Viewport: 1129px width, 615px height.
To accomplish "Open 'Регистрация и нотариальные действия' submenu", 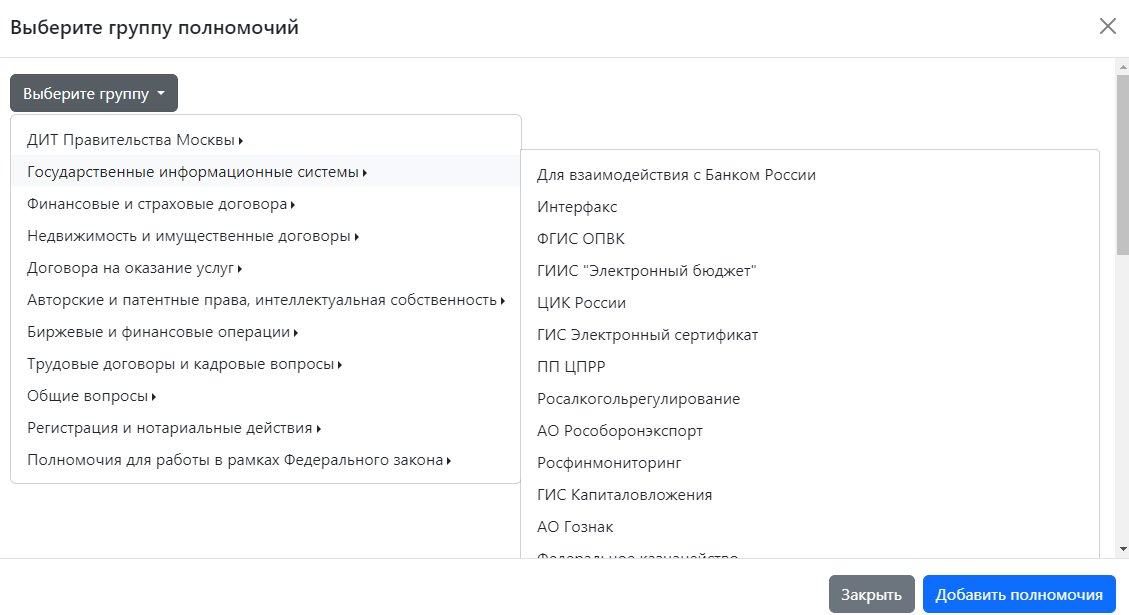I will (x=173, y=429).
